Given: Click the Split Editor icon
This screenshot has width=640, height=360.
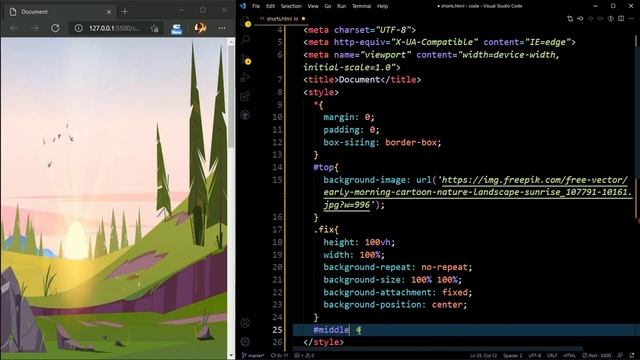Looking at the screenshot, I should click(x=621, y=18).
